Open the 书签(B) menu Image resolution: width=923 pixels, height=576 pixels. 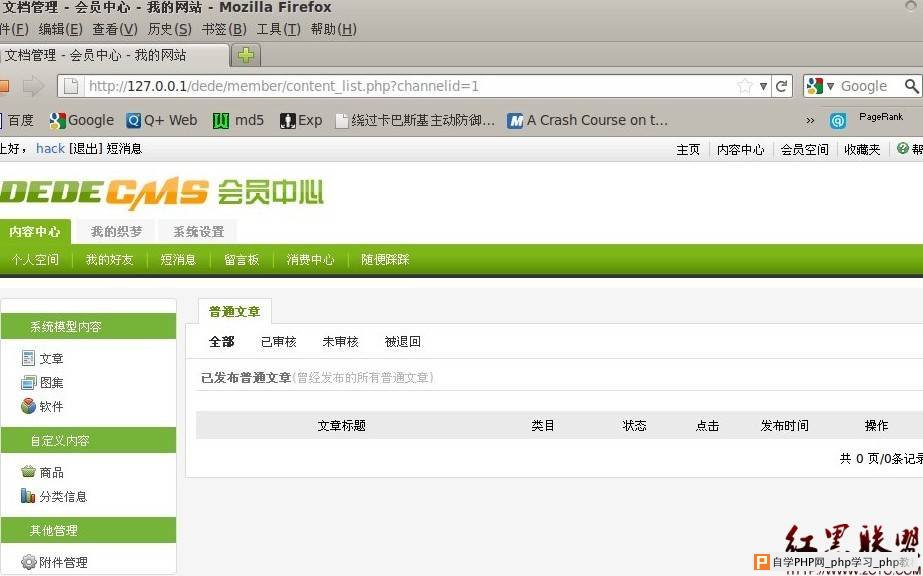pos(224,29)
